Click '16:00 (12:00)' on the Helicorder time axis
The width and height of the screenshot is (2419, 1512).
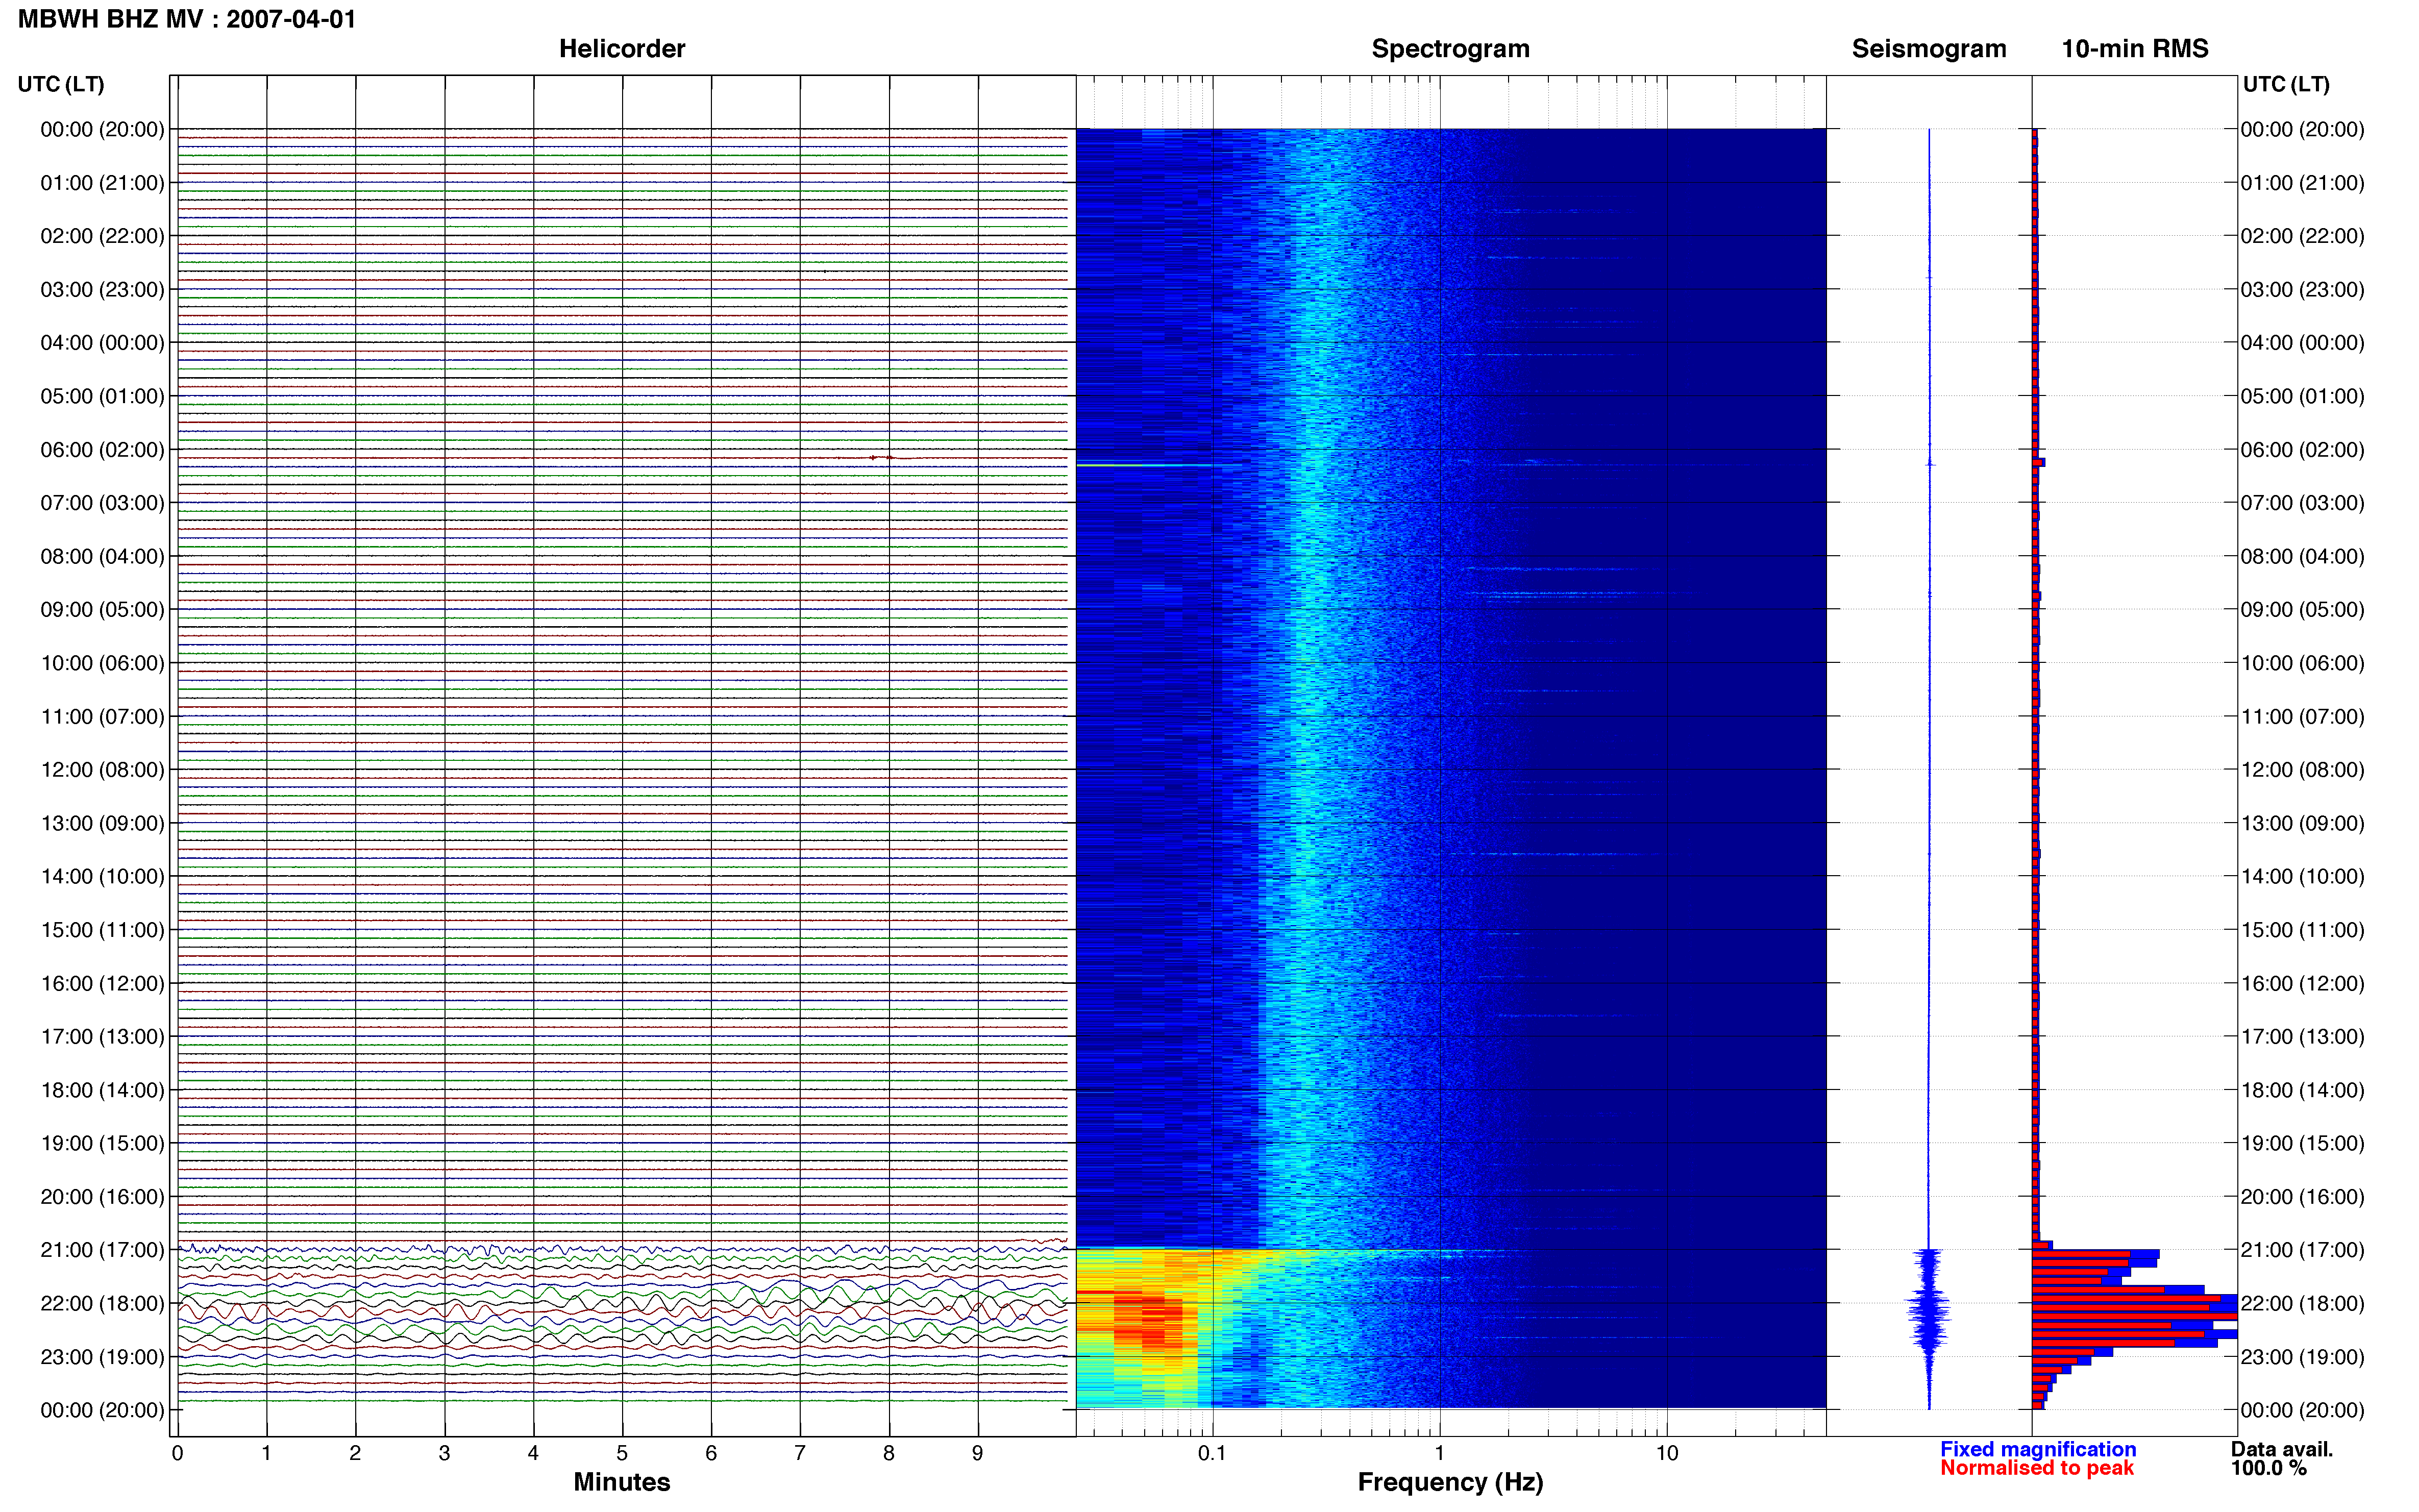102,983
